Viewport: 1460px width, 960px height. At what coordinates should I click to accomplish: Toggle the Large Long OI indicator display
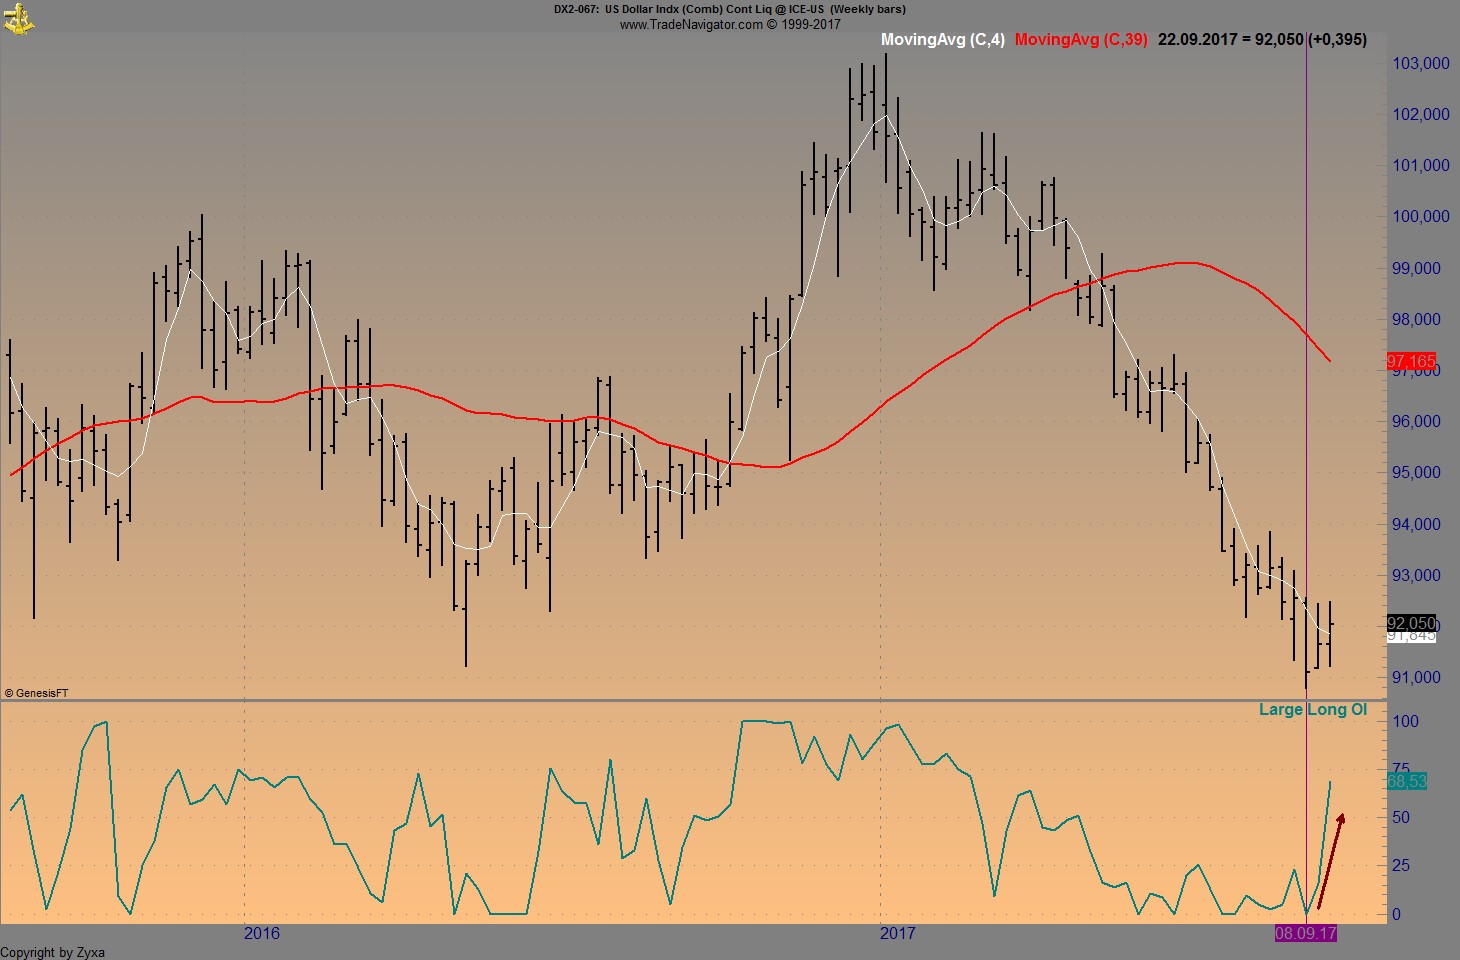pos(1312,709)
